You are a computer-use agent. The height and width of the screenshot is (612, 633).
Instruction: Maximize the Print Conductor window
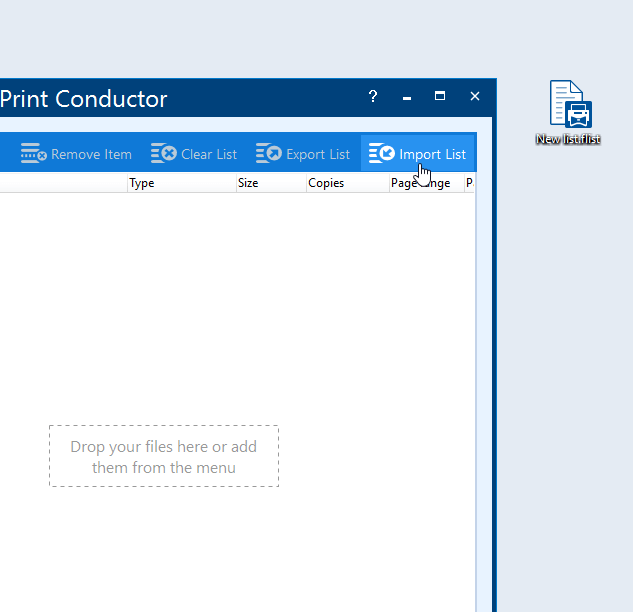(440, 96)
